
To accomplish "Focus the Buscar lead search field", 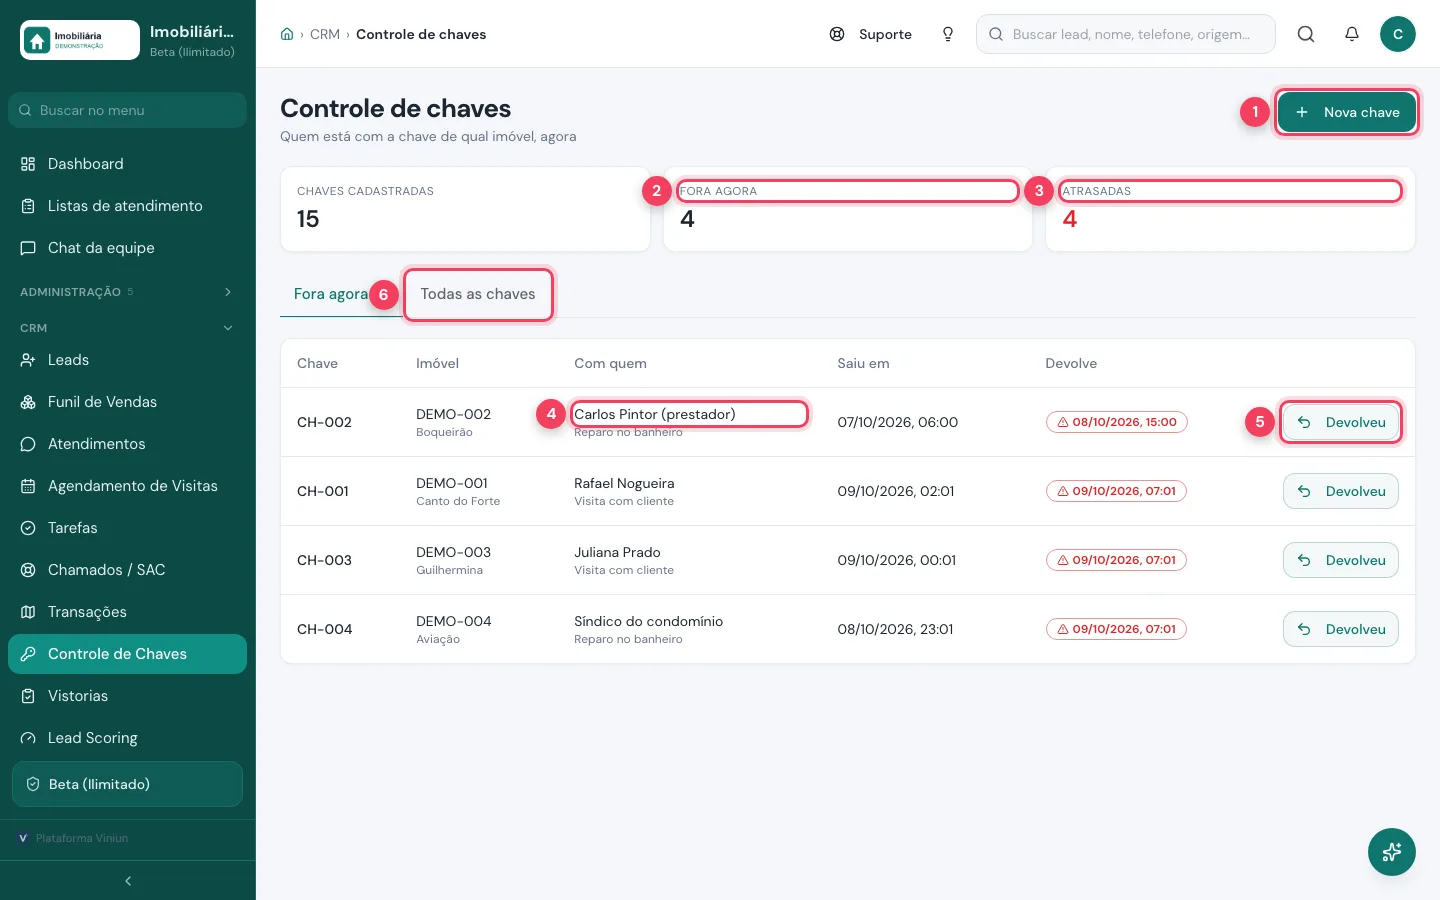I will [1126, 34].
